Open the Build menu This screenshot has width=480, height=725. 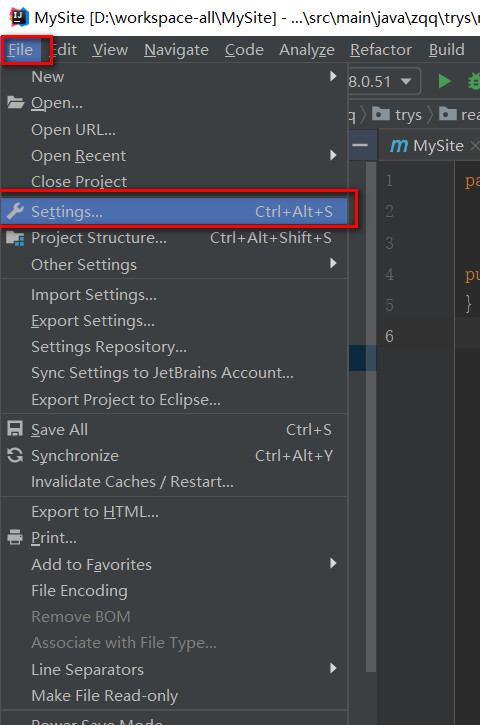click(446, 49)
